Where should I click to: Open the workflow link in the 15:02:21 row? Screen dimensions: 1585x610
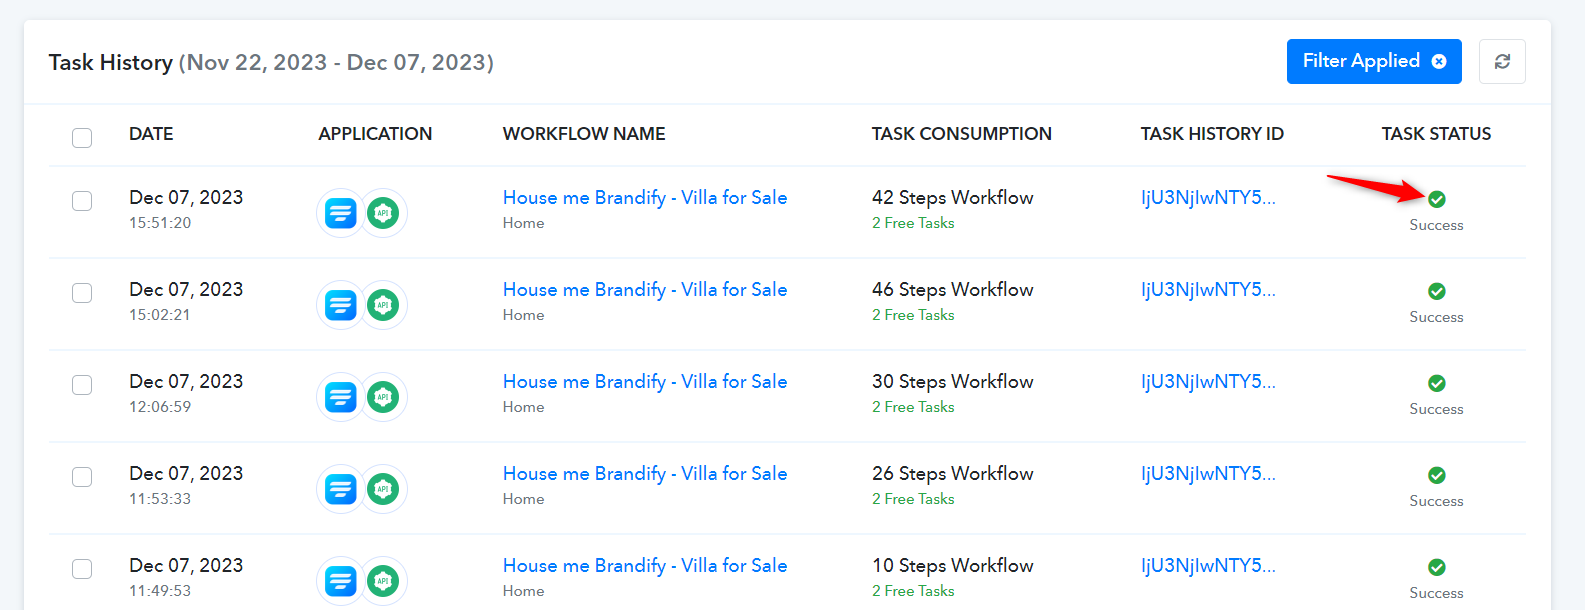tap(645, 289)
